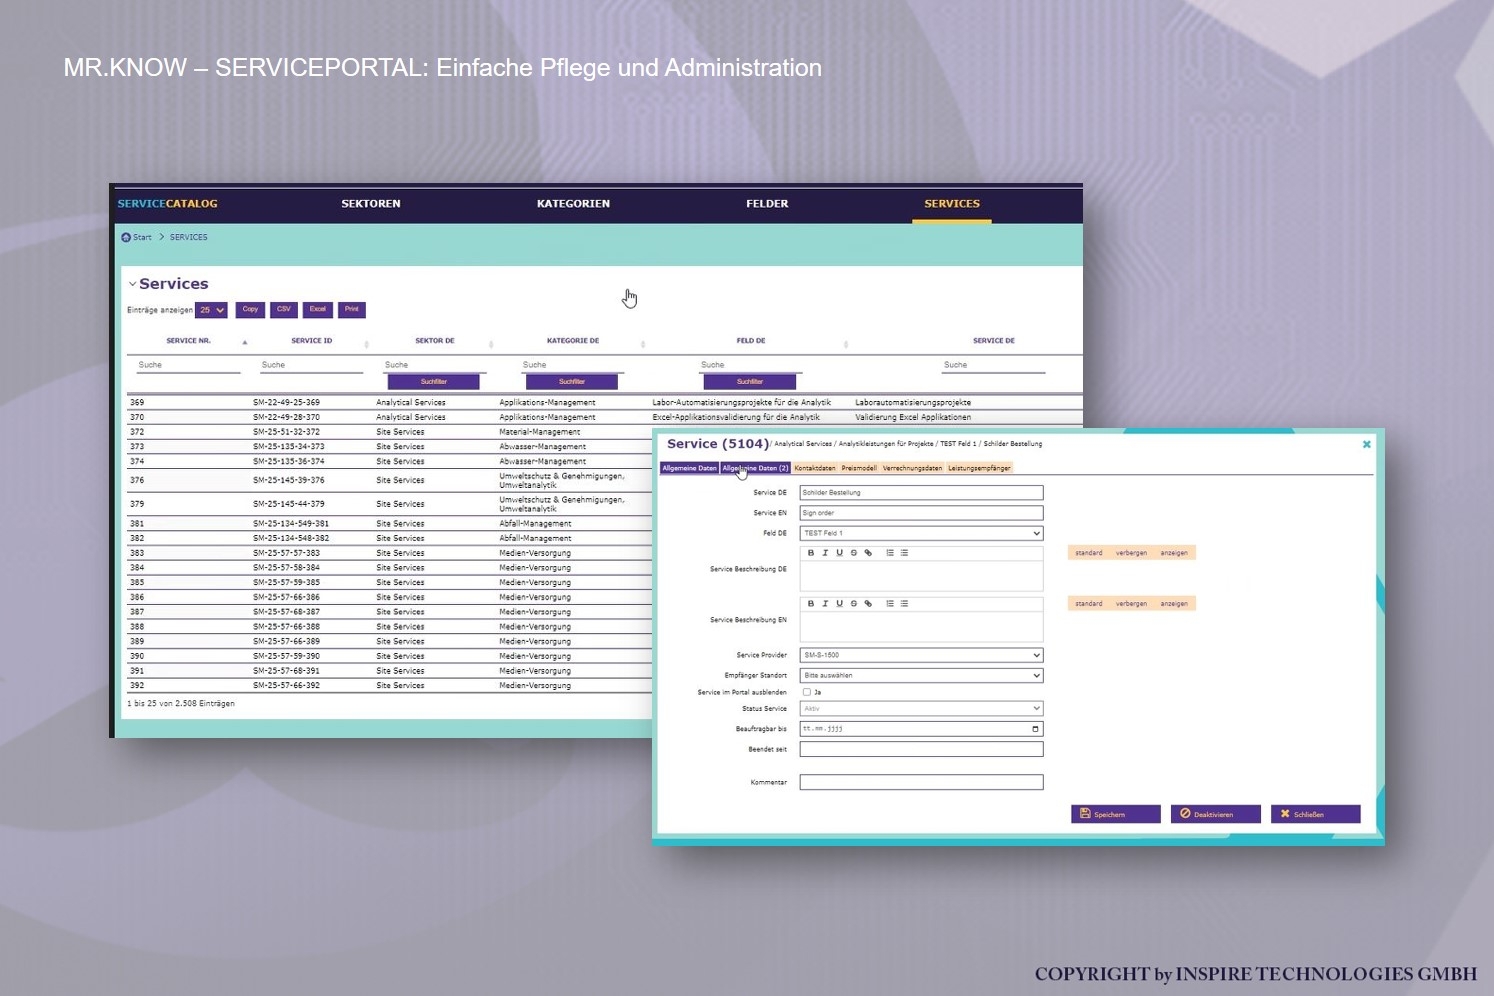Open the KATEGORIEN menu
This screenshot has height=996, width=1494.
point(573,204)
